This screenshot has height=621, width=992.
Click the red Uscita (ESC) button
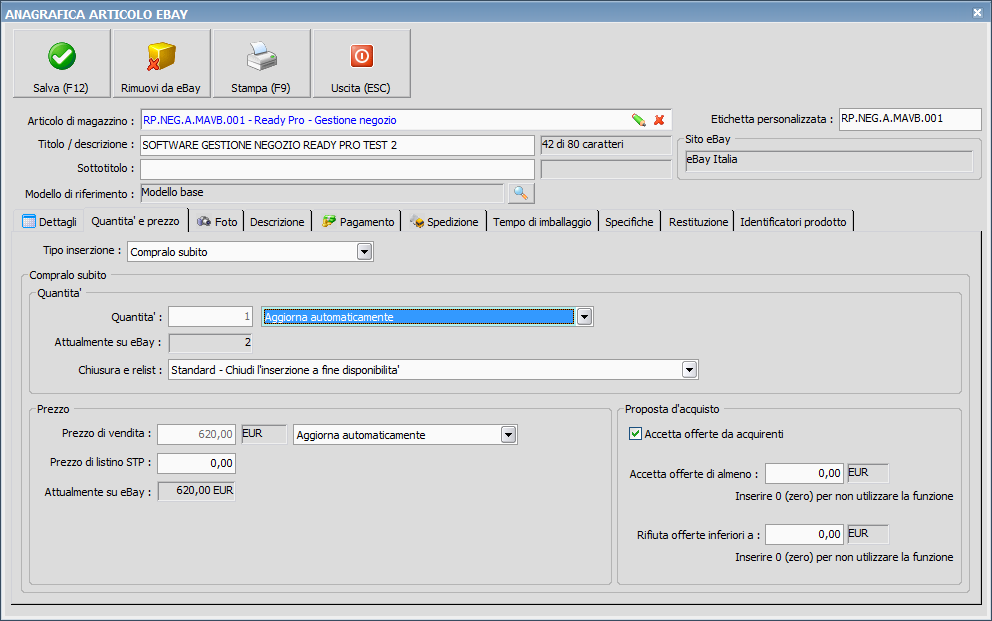(361, 63)
